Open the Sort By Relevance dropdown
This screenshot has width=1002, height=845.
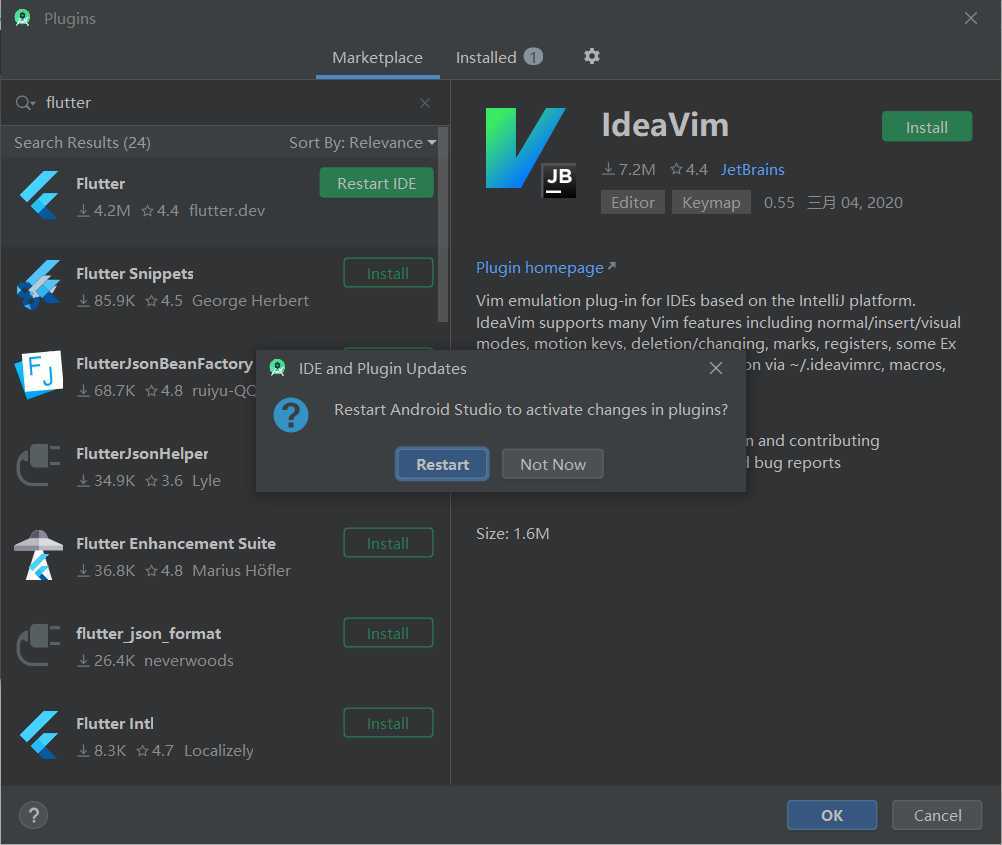[362, 143]
